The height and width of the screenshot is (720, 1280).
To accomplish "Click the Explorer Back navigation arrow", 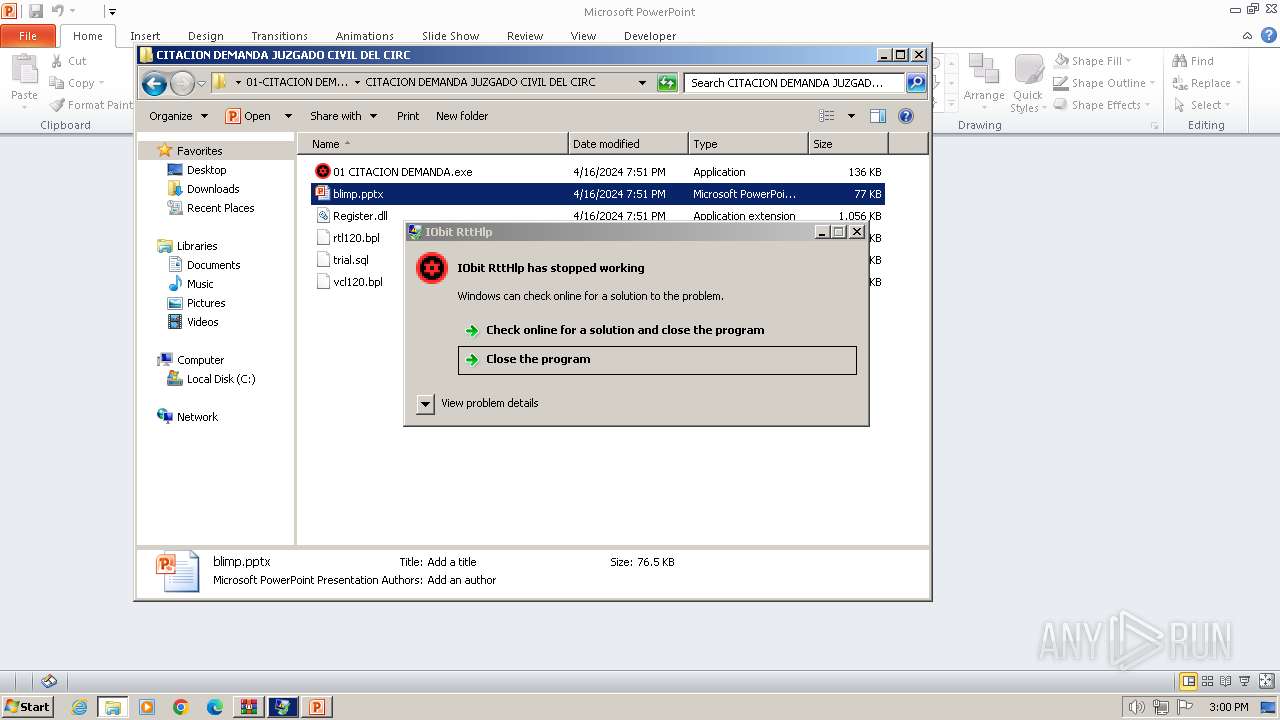I will click(154, 83).
